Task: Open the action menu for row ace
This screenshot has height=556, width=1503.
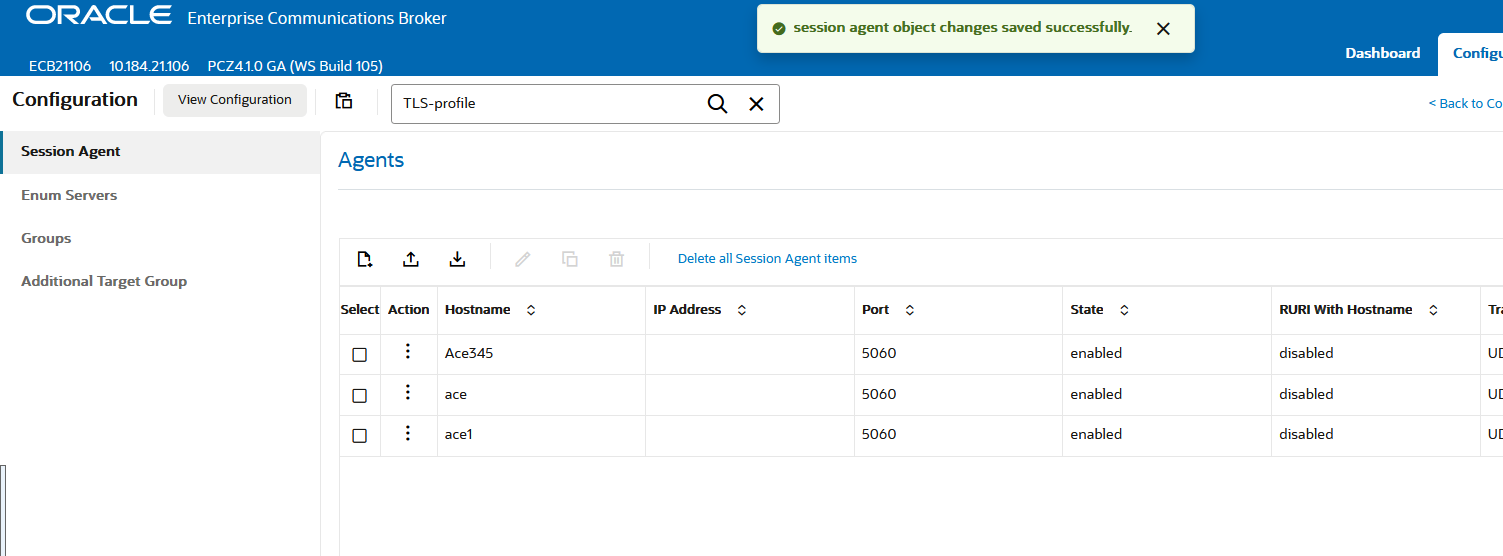Action: click(408, 392)
